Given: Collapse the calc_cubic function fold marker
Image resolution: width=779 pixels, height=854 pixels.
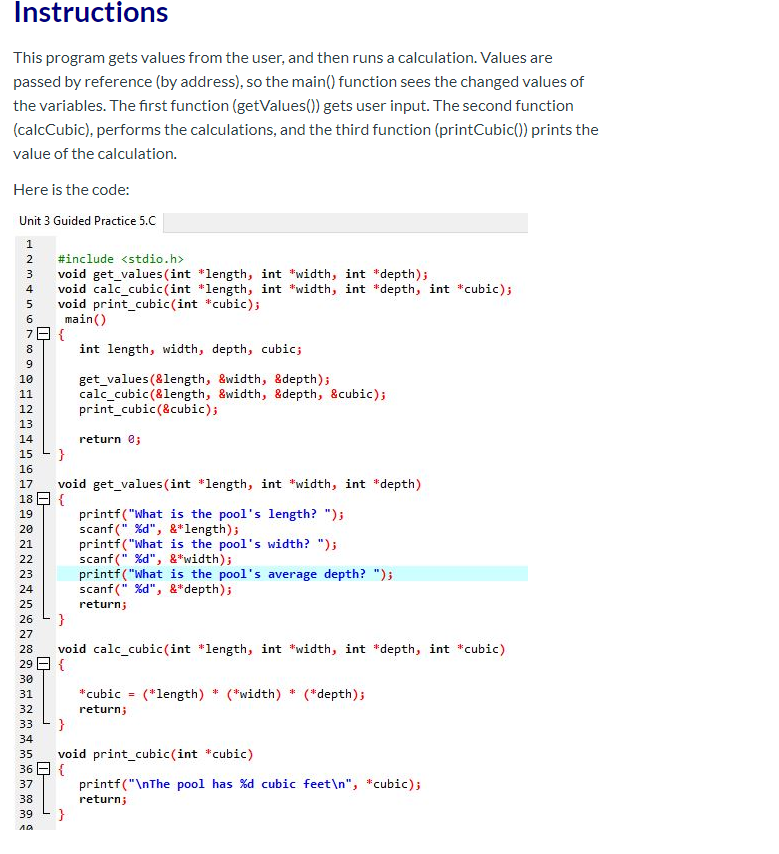Looking at the screenshot, I should pyautogui.click(x=43, y=664).
